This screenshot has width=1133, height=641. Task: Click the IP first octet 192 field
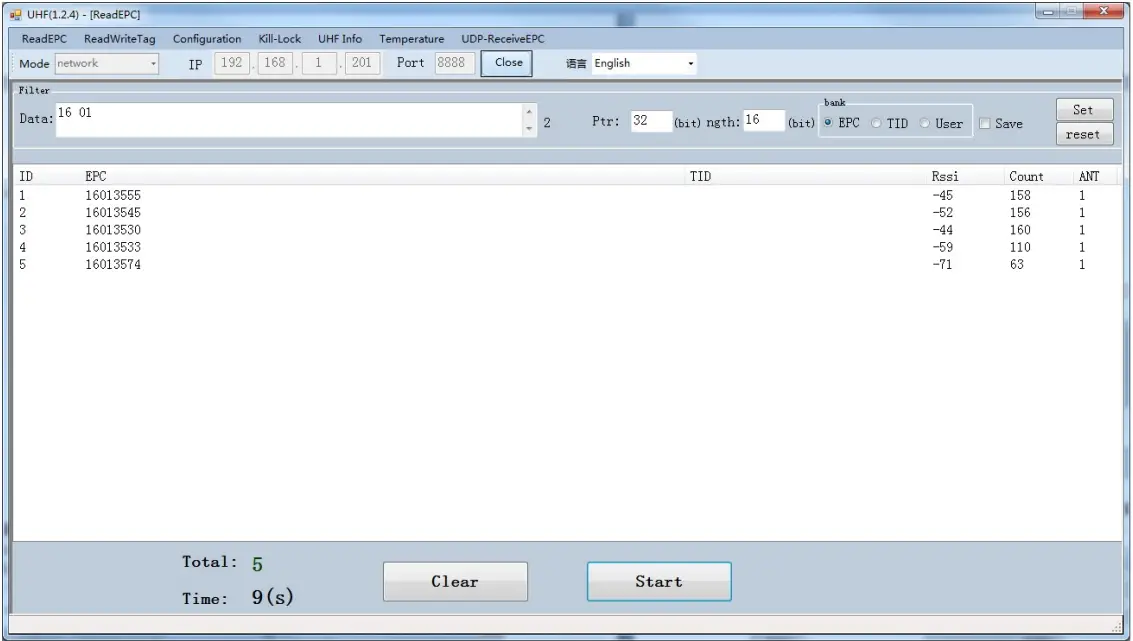(231, 63)
